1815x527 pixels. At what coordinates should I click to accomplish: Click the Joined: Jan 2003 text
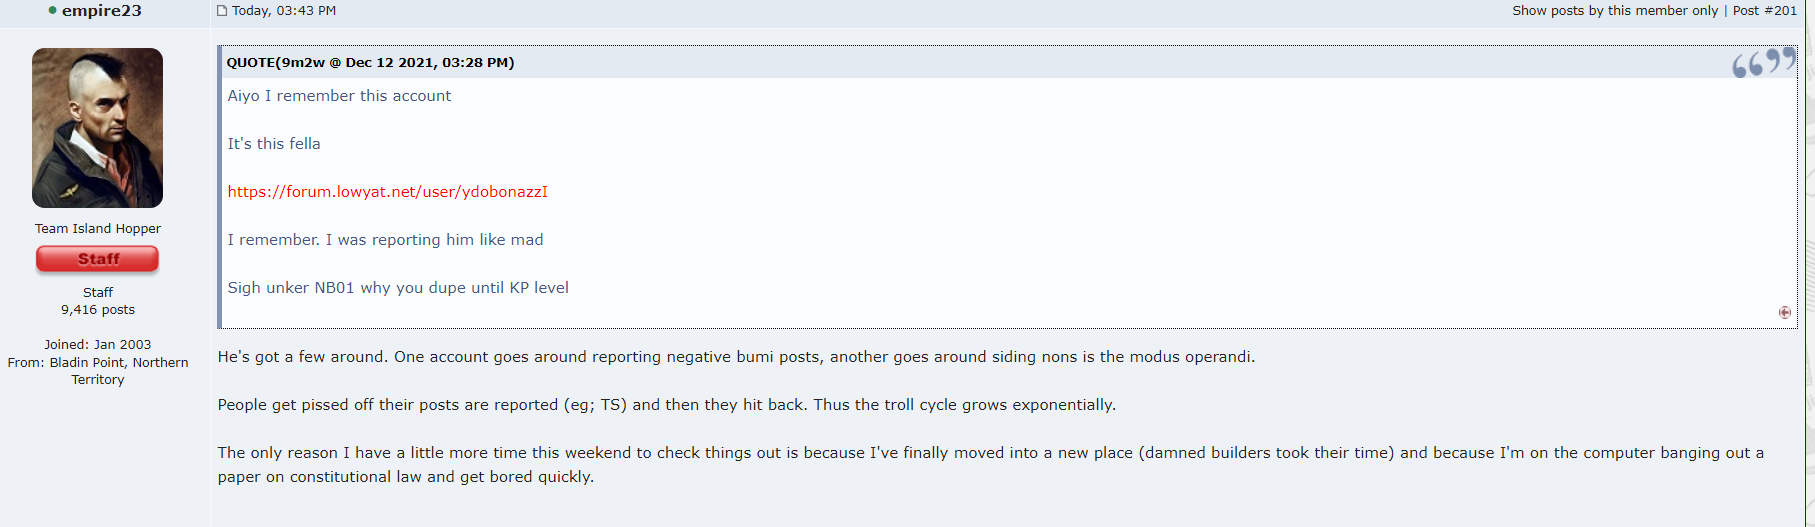click(98, 345)
